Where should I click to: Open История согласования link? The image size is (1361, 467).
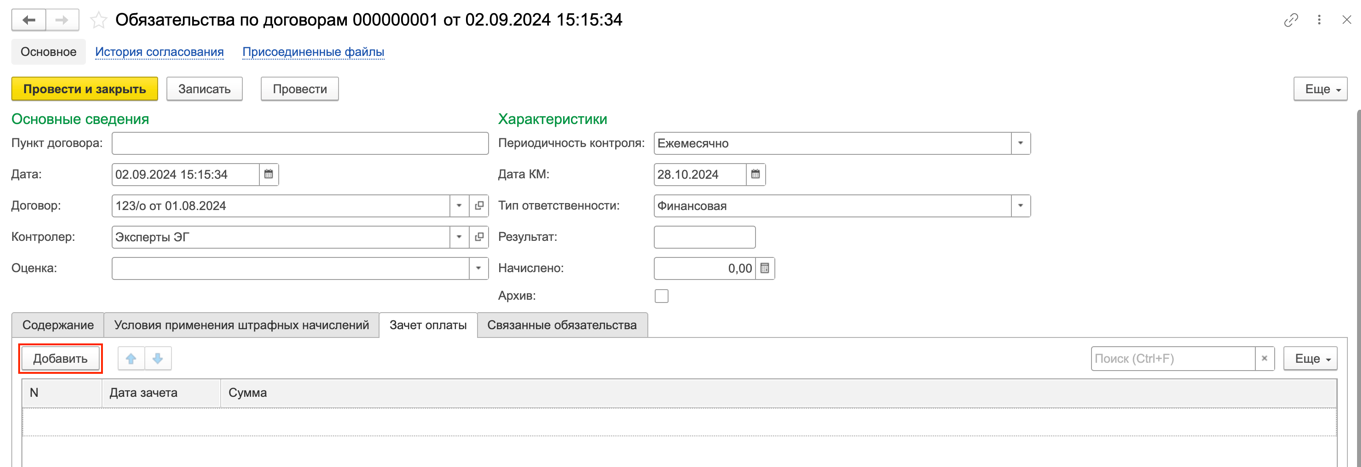[159, 52]
